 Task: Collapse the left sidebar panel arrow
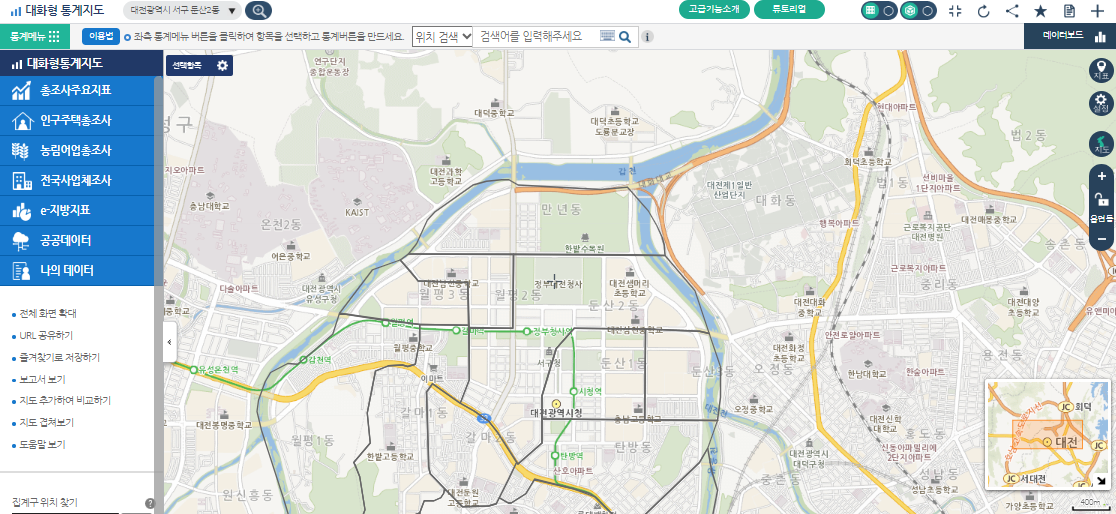pos(169,342)
